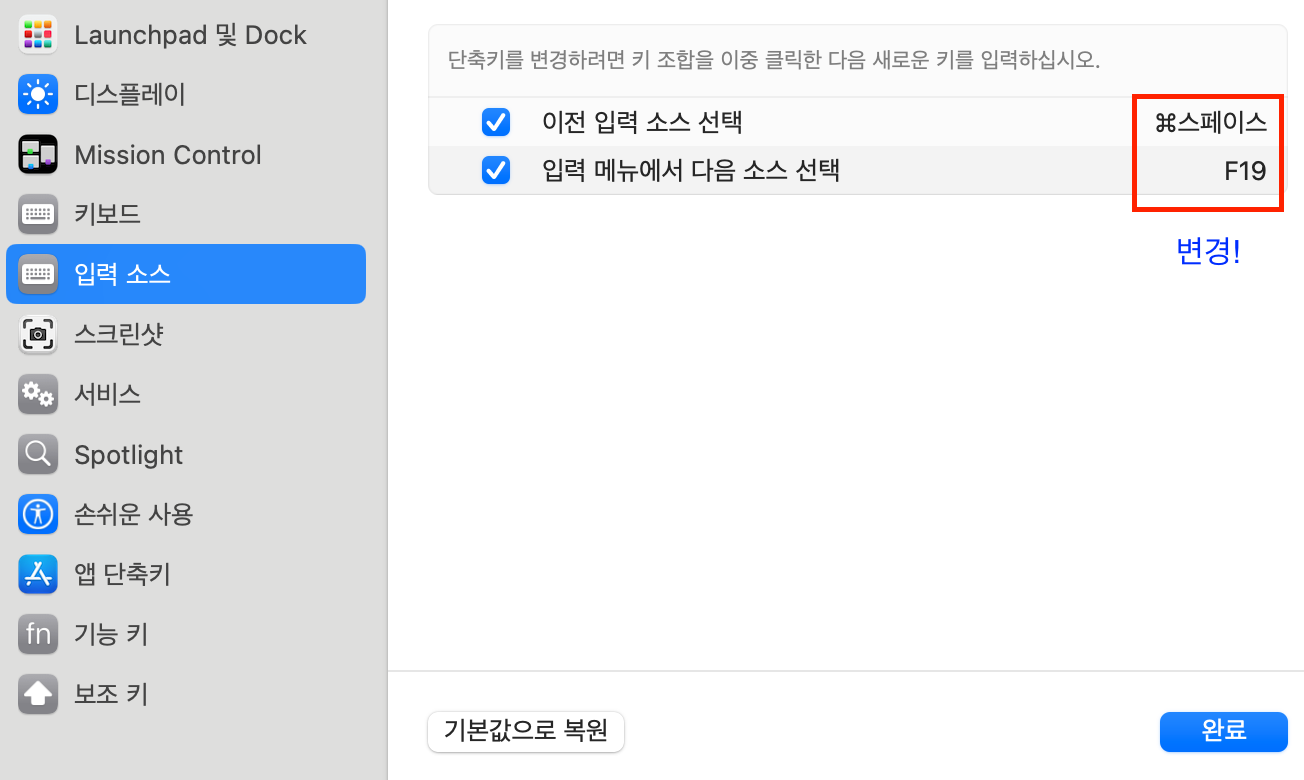Click the Spotlight magnifier icon
This screenshot has height=780, width=1304.
pyautogui.click(x=38, y=455)
